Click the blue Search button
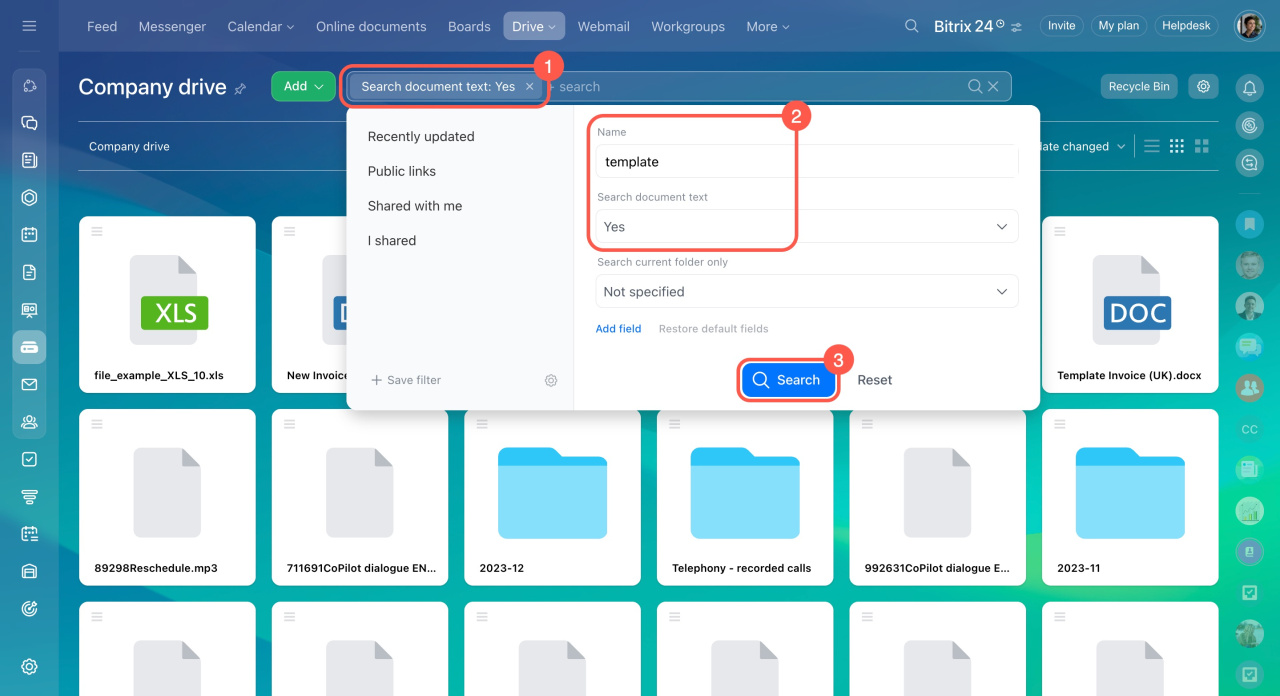 (787, 380)
